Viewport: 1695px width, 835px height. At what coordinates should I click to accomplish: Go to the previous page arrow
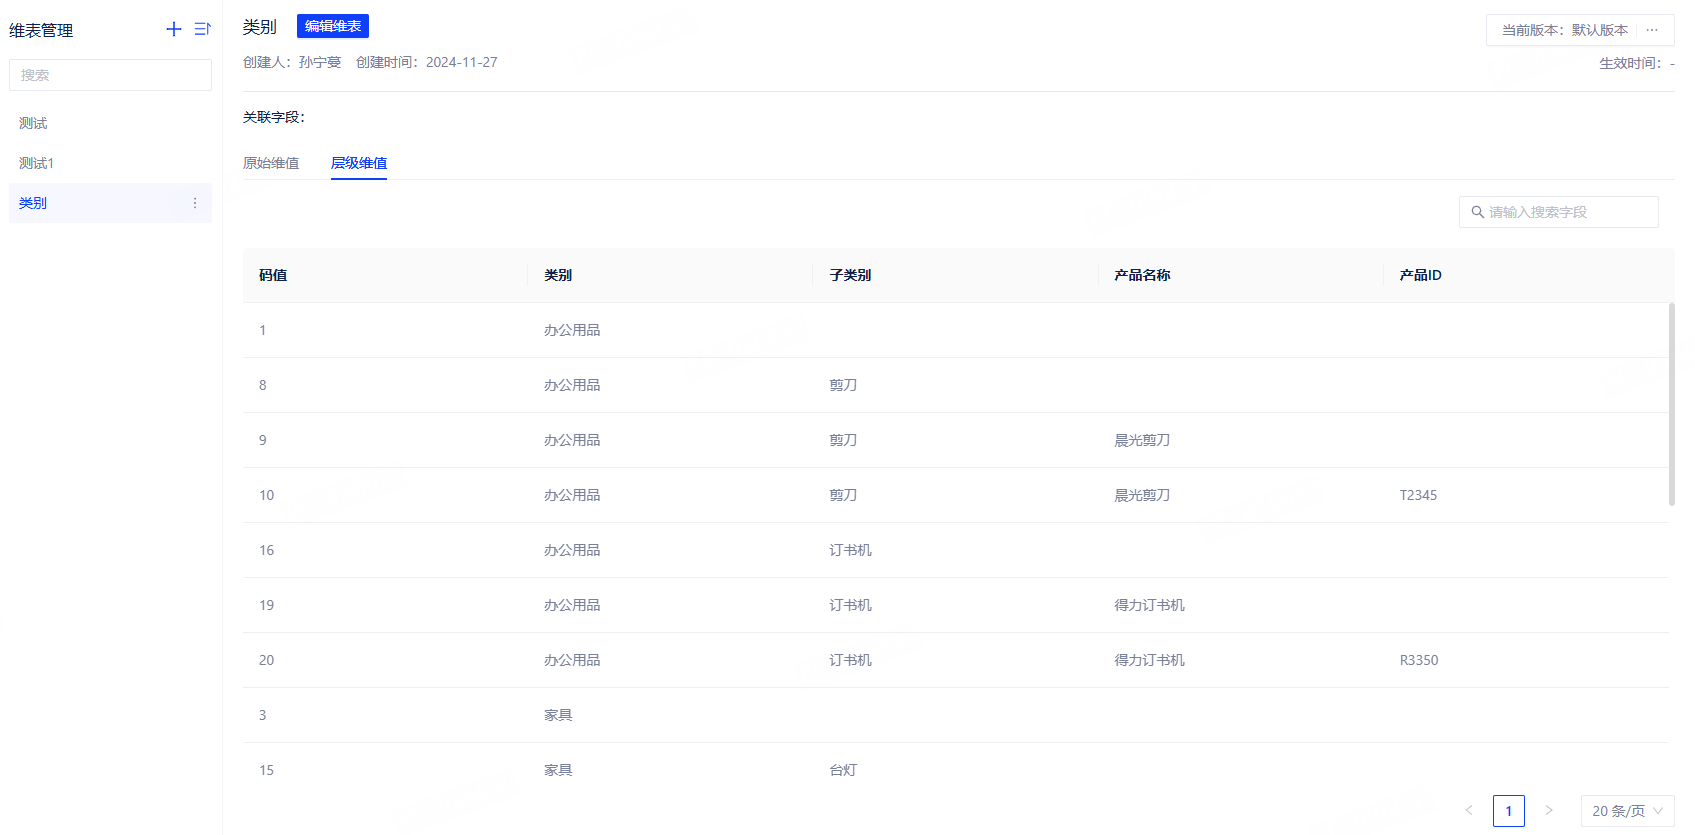tap(1469, 810)
